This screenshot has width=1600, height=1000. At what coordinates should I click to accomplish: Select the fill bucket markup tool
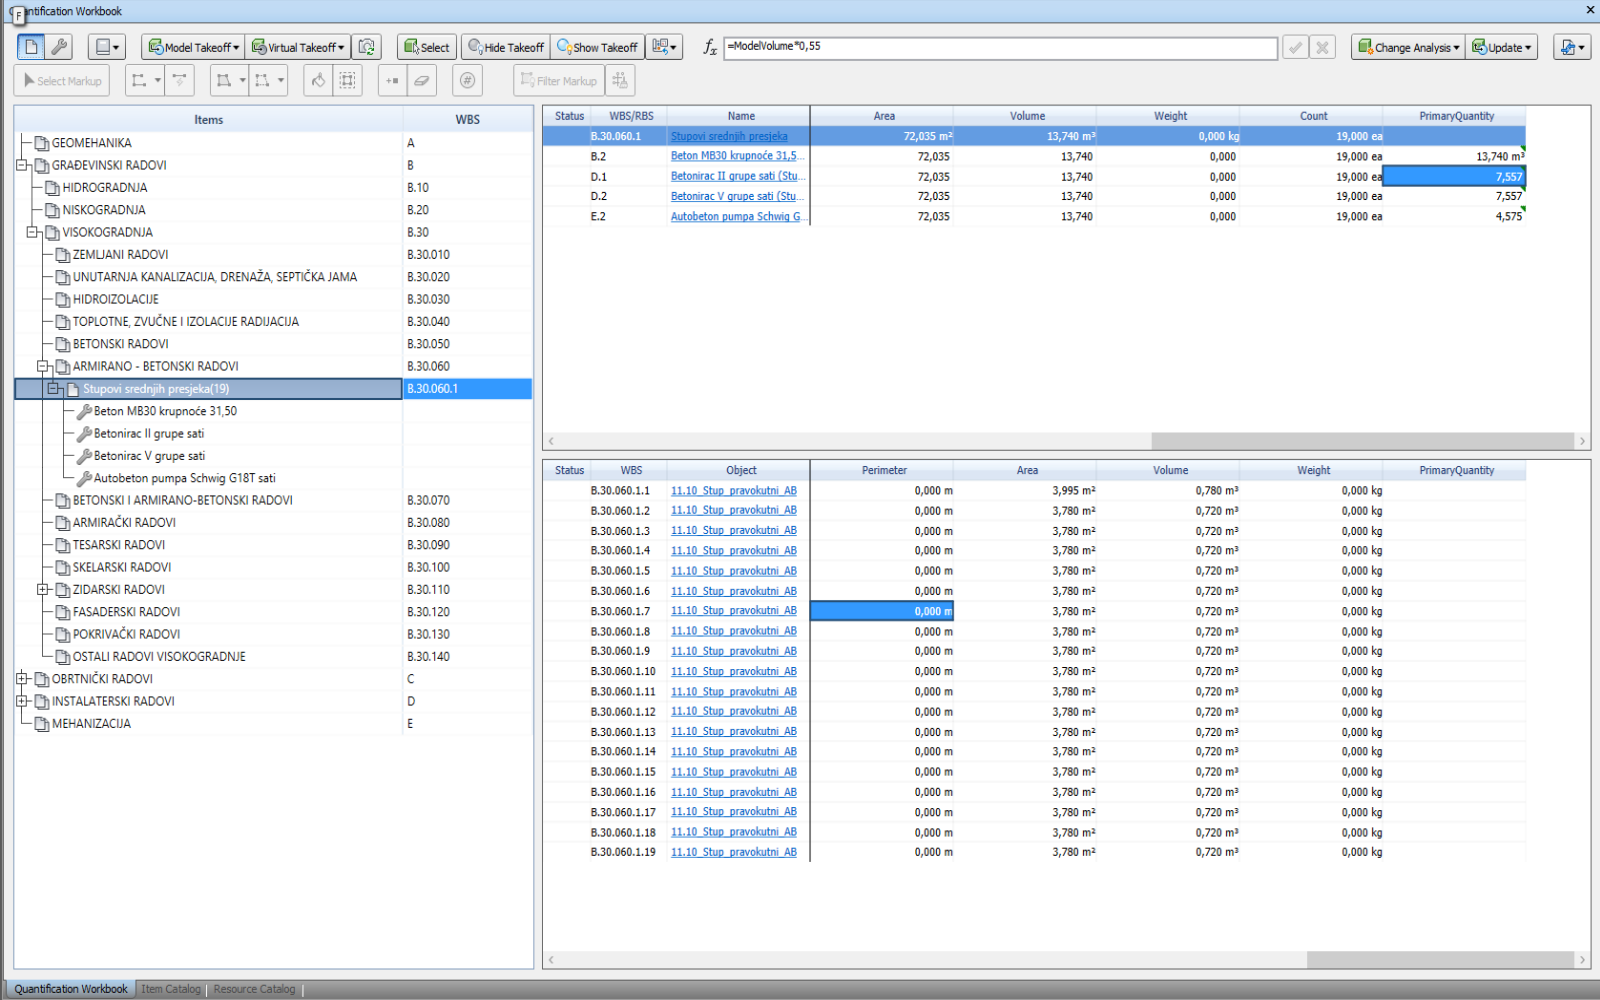pyautogui.click(x=318, y=81)
